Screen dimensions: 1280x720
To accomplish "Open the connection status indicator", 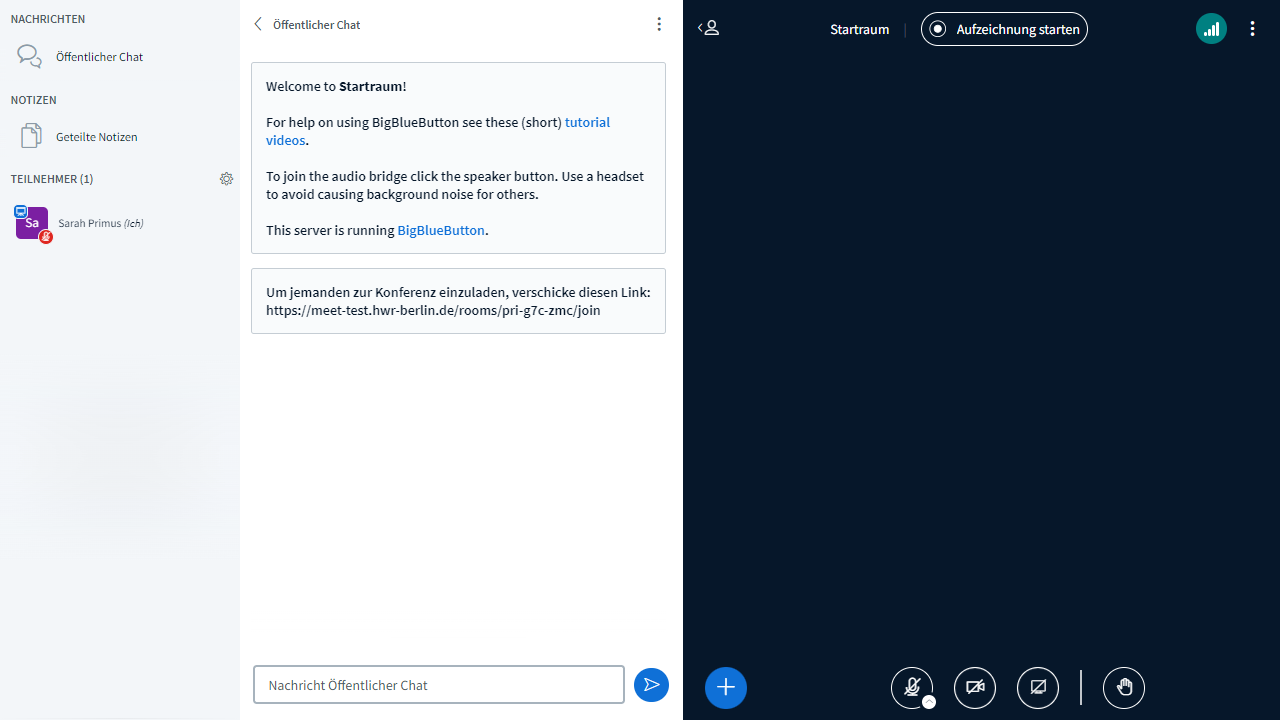I will (x=1211, y=29).
